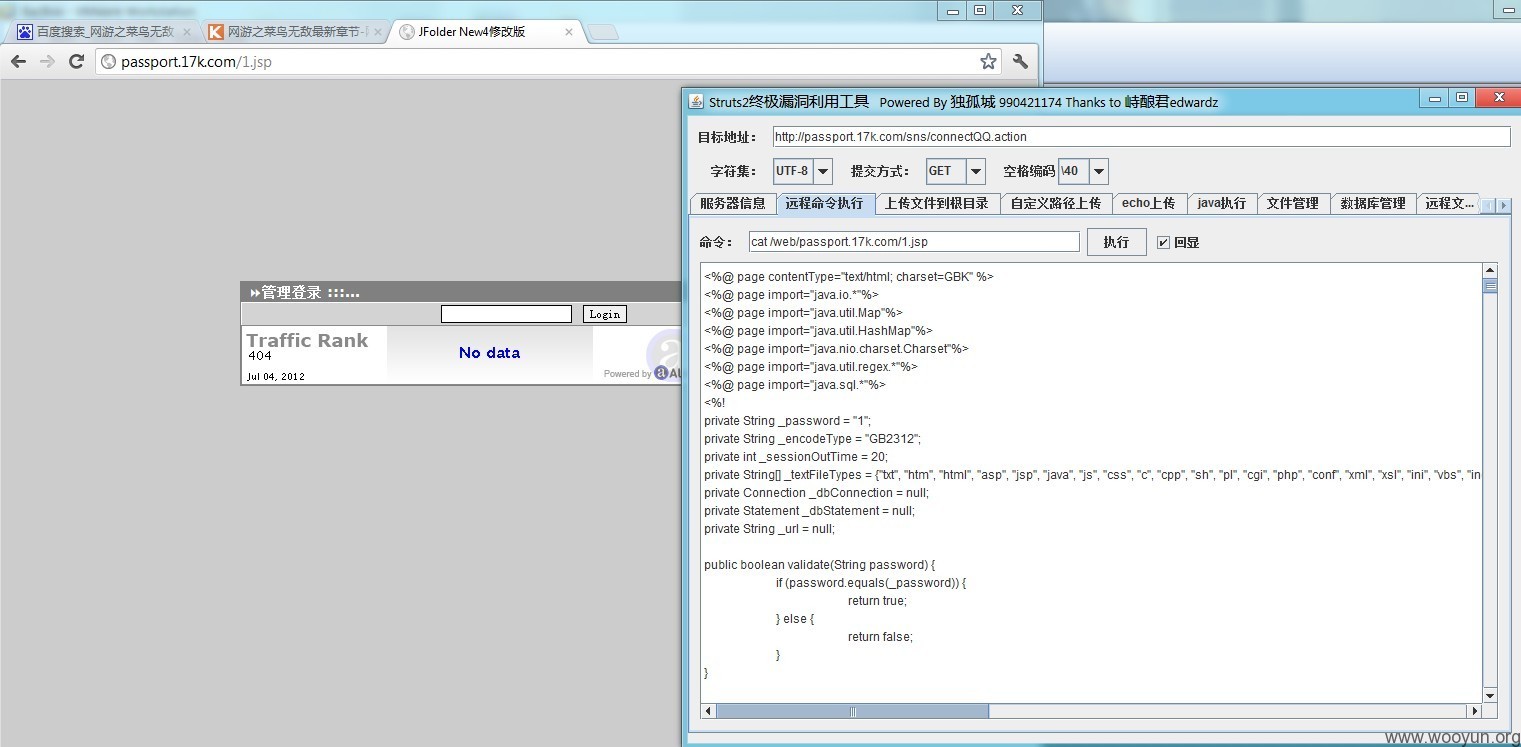Close the 网游之菜鸟无敌最新章节 tab

point(377,32)
